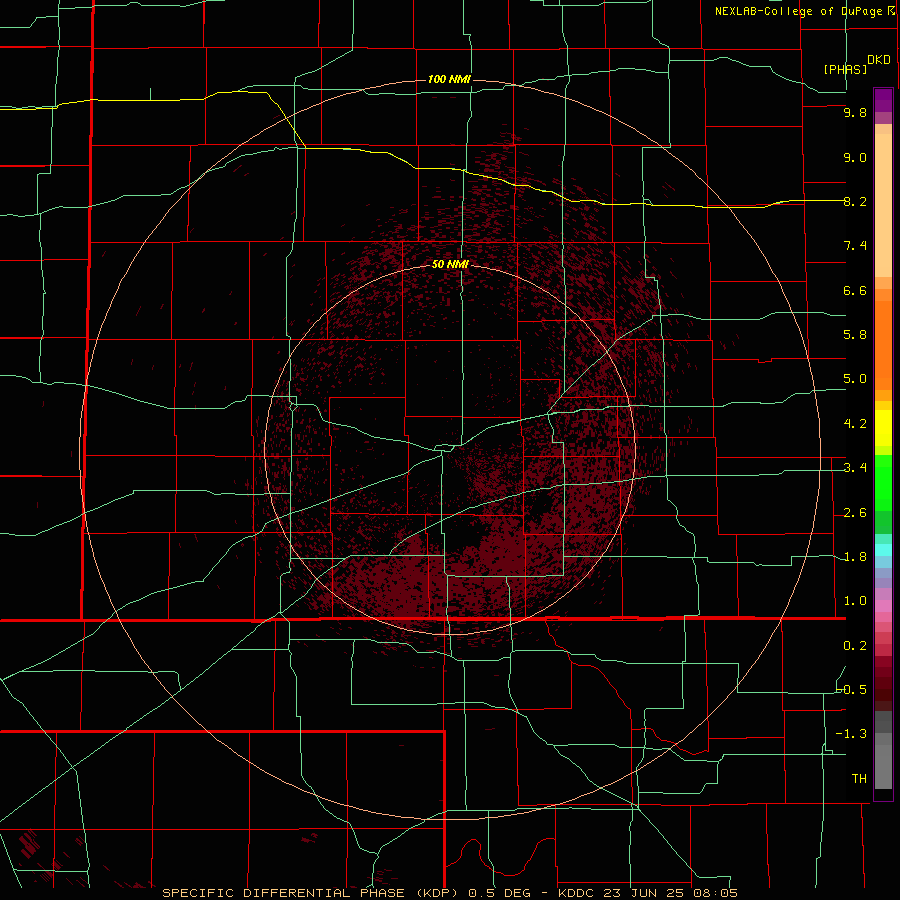Click the 6.6 value on the legend
The height and width of the screenshot is (900, 900).
(x=855, y=290)
